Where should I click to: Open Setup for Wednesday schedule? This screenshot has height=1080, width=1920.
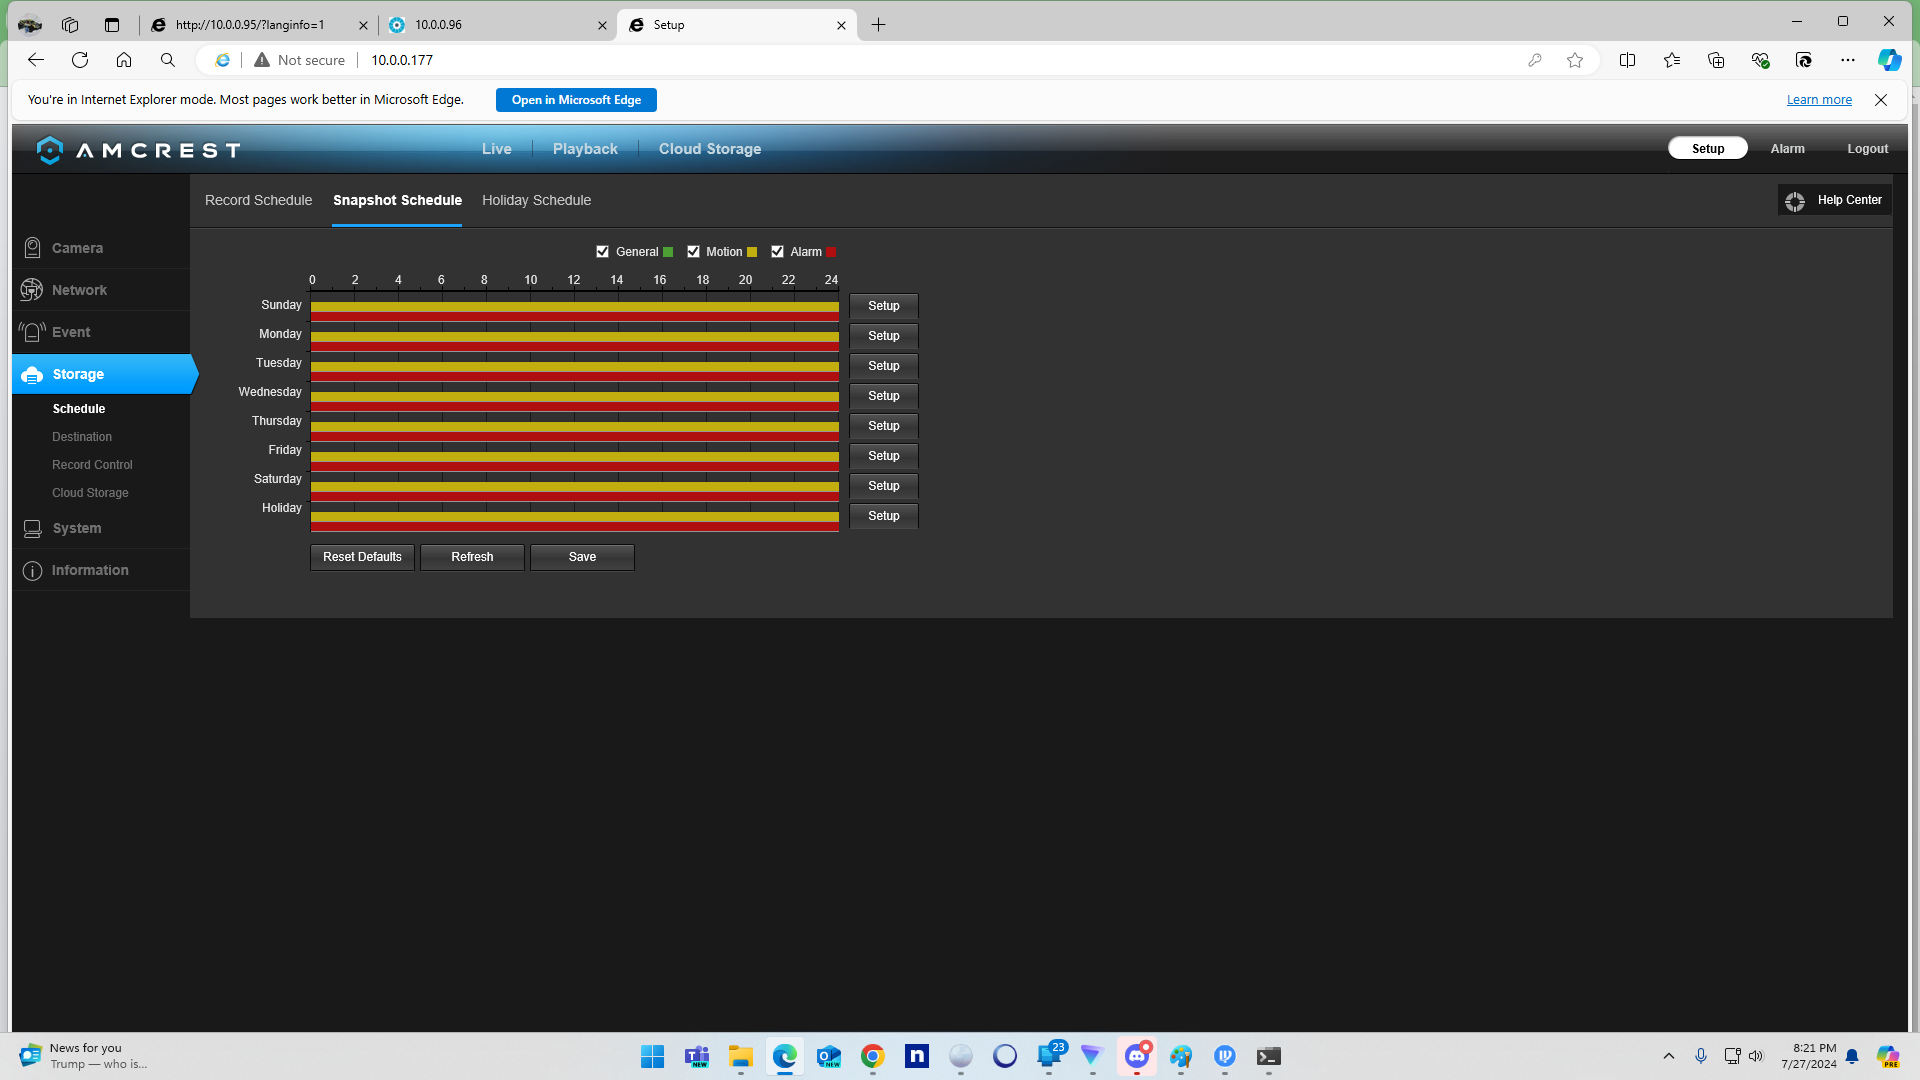point(883,396)
